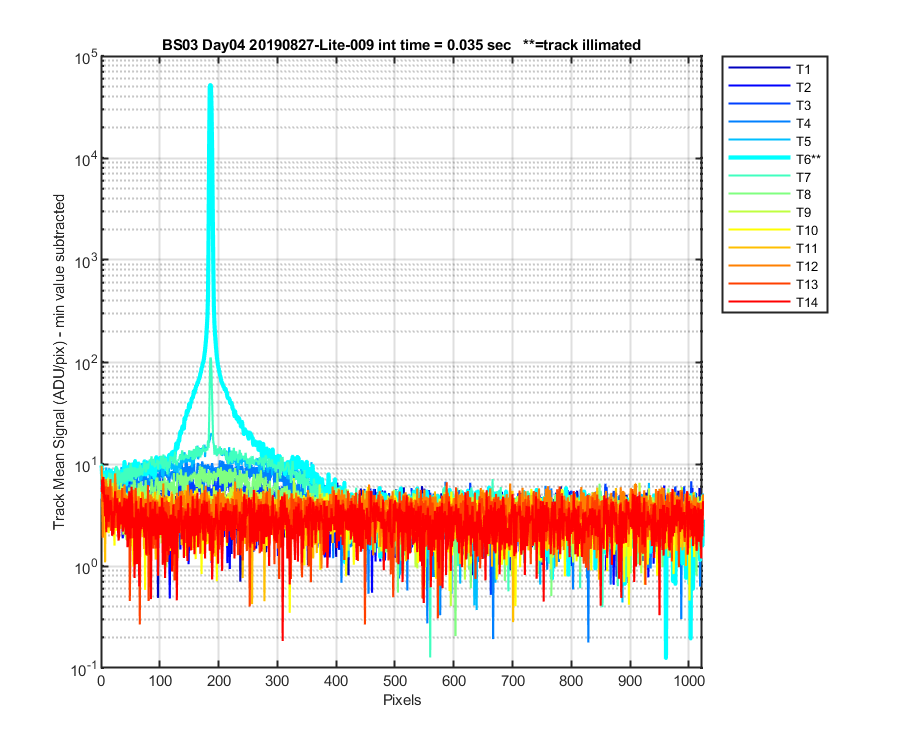Screen dimensions: 900x750
Task: Click the x-axis tick label 200
Action: (x=219, y=681)
